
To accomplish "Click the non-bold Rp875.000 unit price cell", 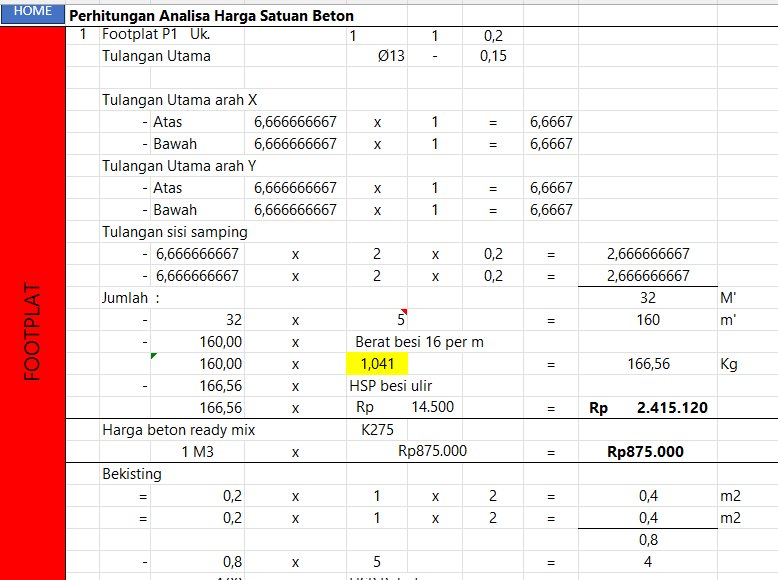I will click(432, 451).
